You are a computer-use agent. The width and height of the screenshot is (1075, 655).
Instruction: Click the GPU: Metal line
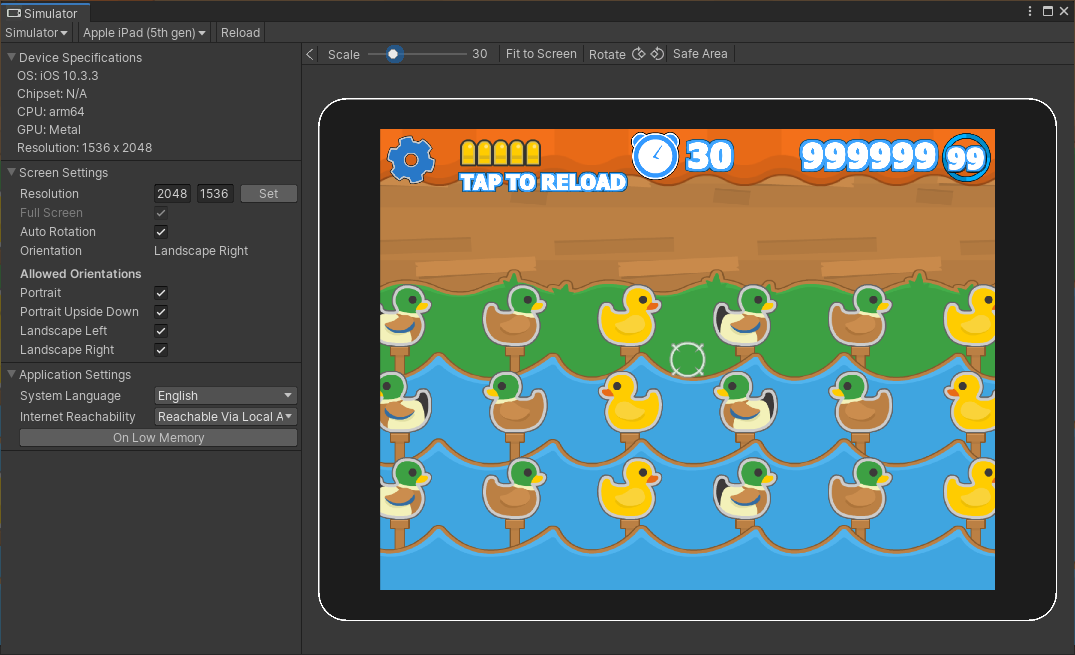(49, 130)
